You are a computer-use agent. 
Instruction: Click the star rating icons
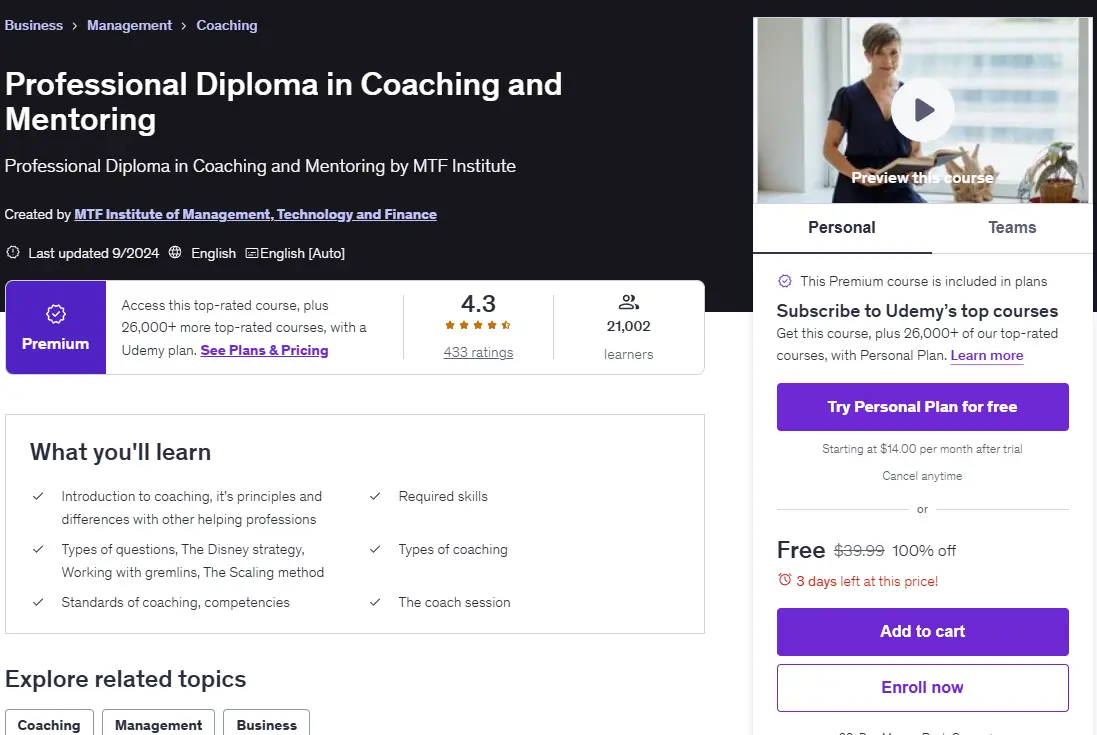478,325
